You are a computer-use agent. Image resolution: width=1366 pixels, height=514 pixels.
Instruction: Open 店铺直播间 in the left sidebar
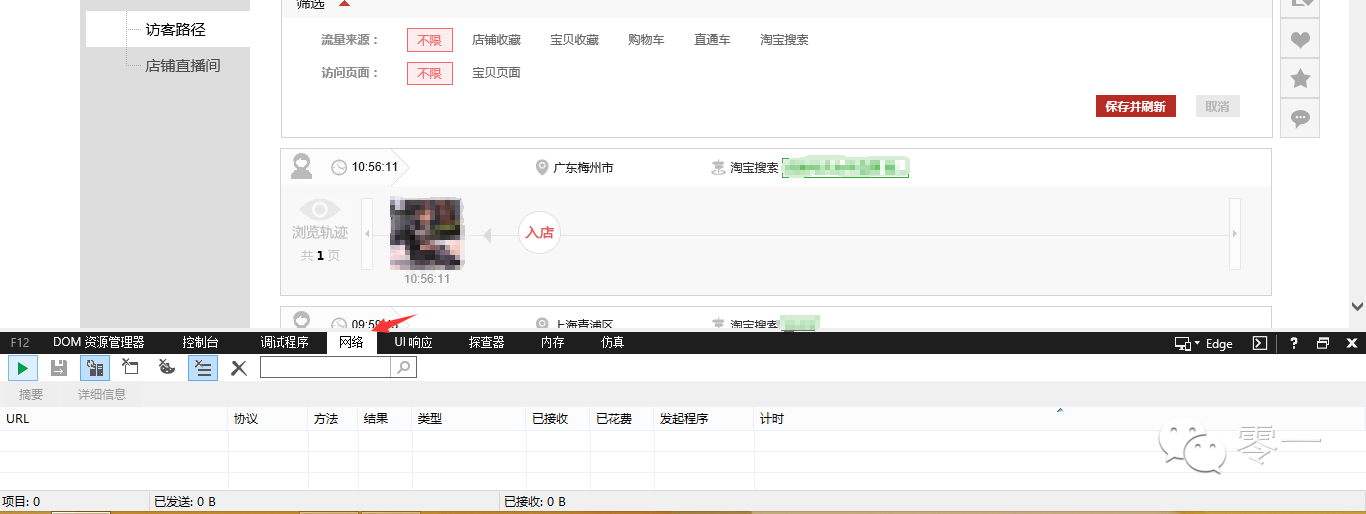(182, 65)
